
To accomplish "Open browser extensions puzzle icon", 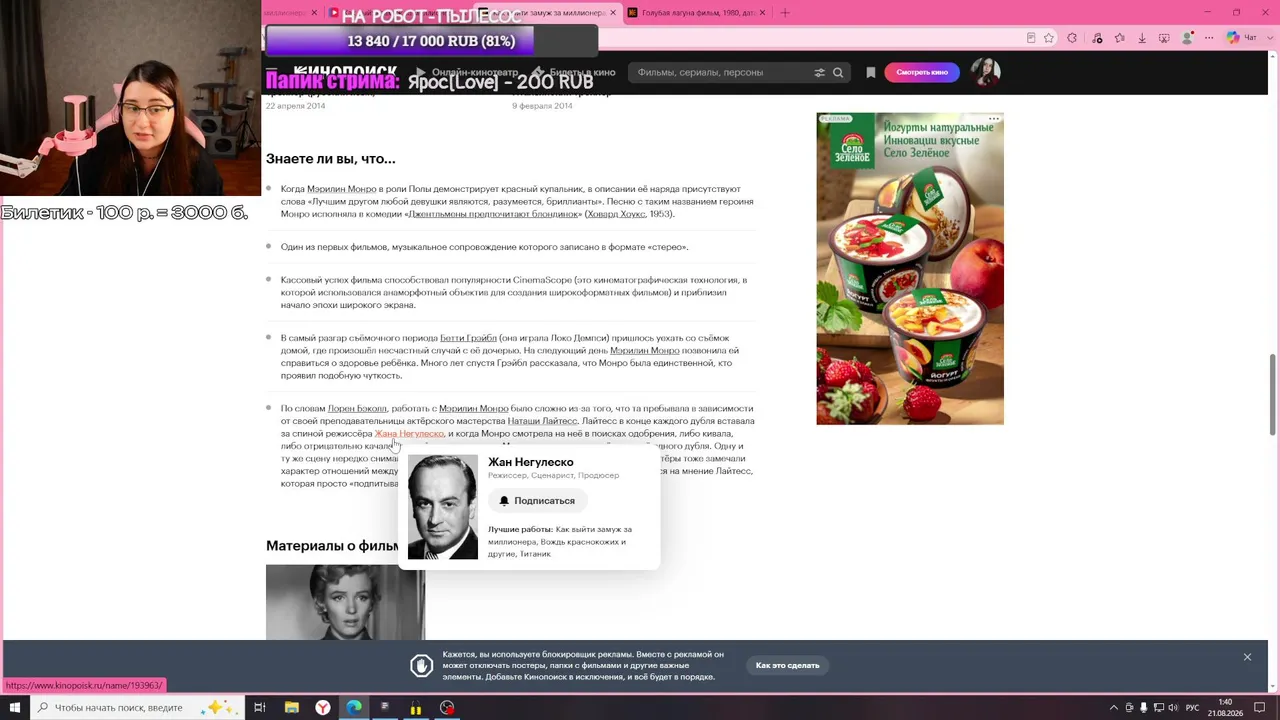I will 1072,38.
